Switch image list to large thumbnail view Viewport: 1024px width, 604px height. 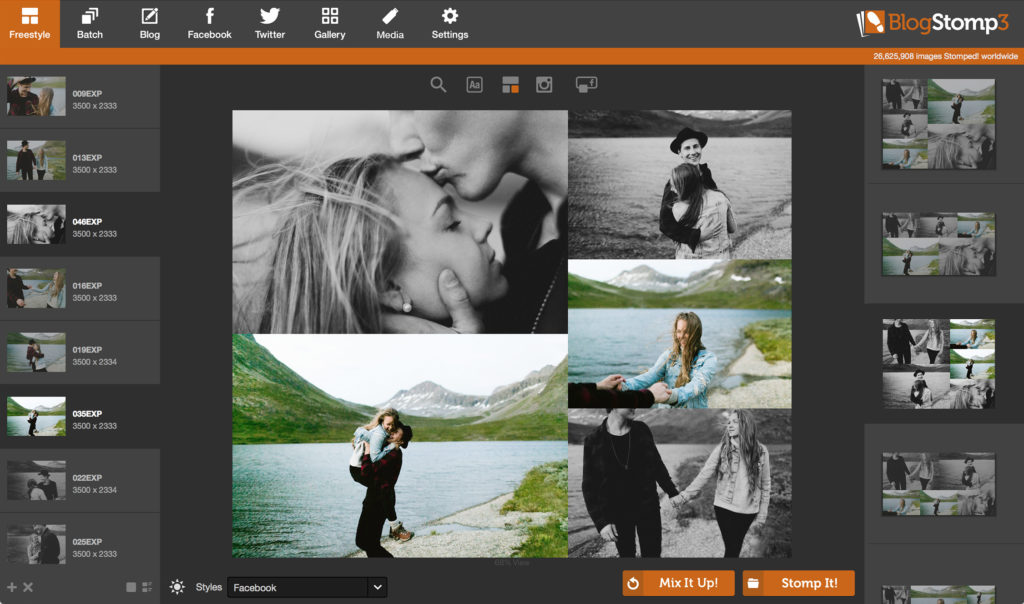[131, 587]
